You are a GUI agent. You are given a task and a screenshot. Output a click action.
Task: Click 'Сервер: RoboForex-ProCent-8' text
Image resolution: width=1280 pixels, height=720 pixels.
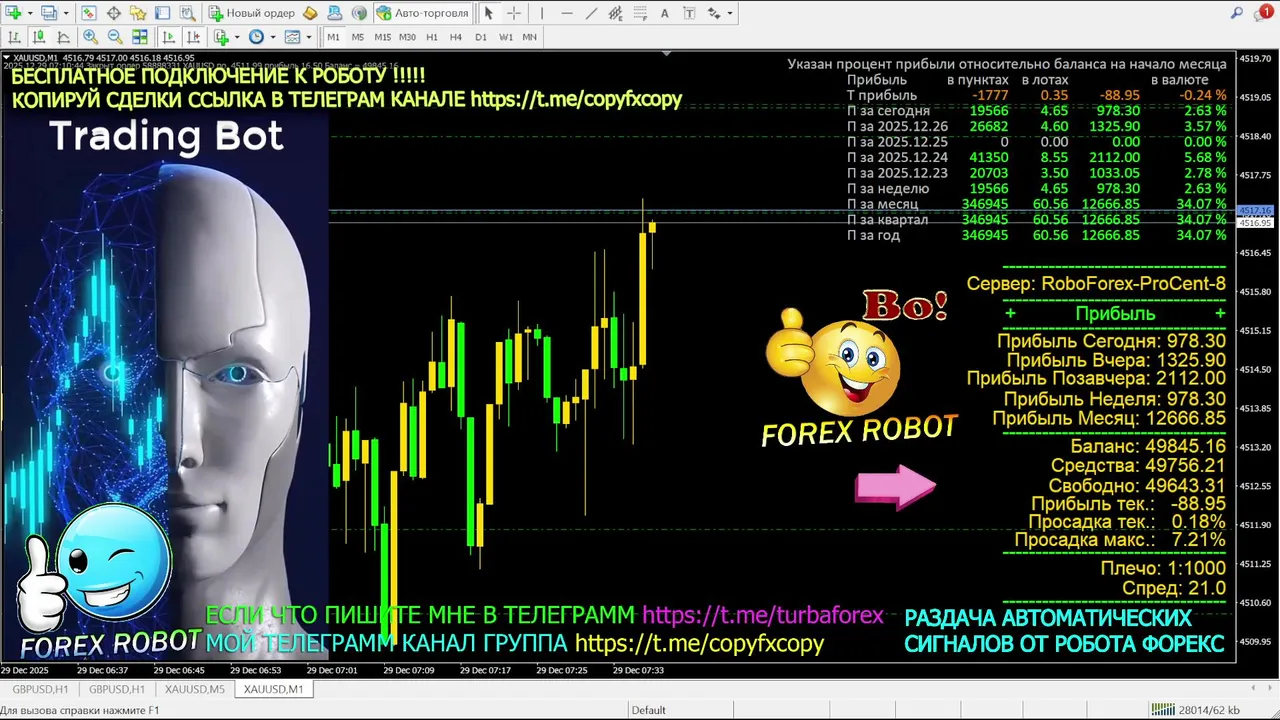pos(1096,284)
